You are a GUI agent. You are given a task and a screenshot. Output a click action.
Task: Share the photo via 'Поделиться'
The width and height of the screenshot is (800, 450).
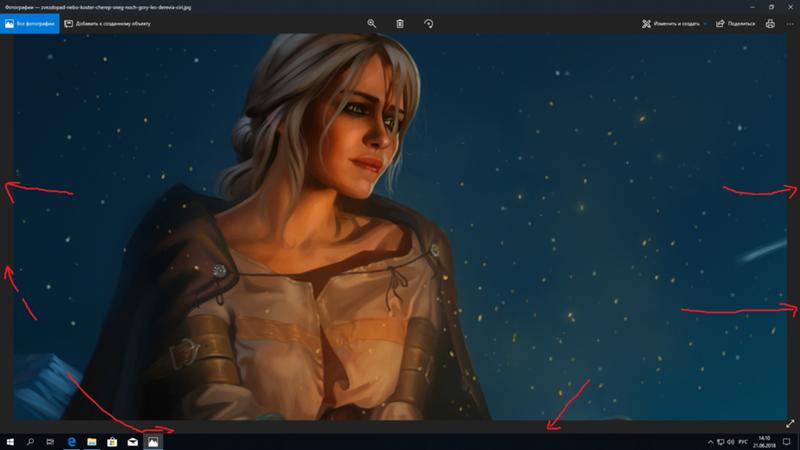click(x=735, y=23)
